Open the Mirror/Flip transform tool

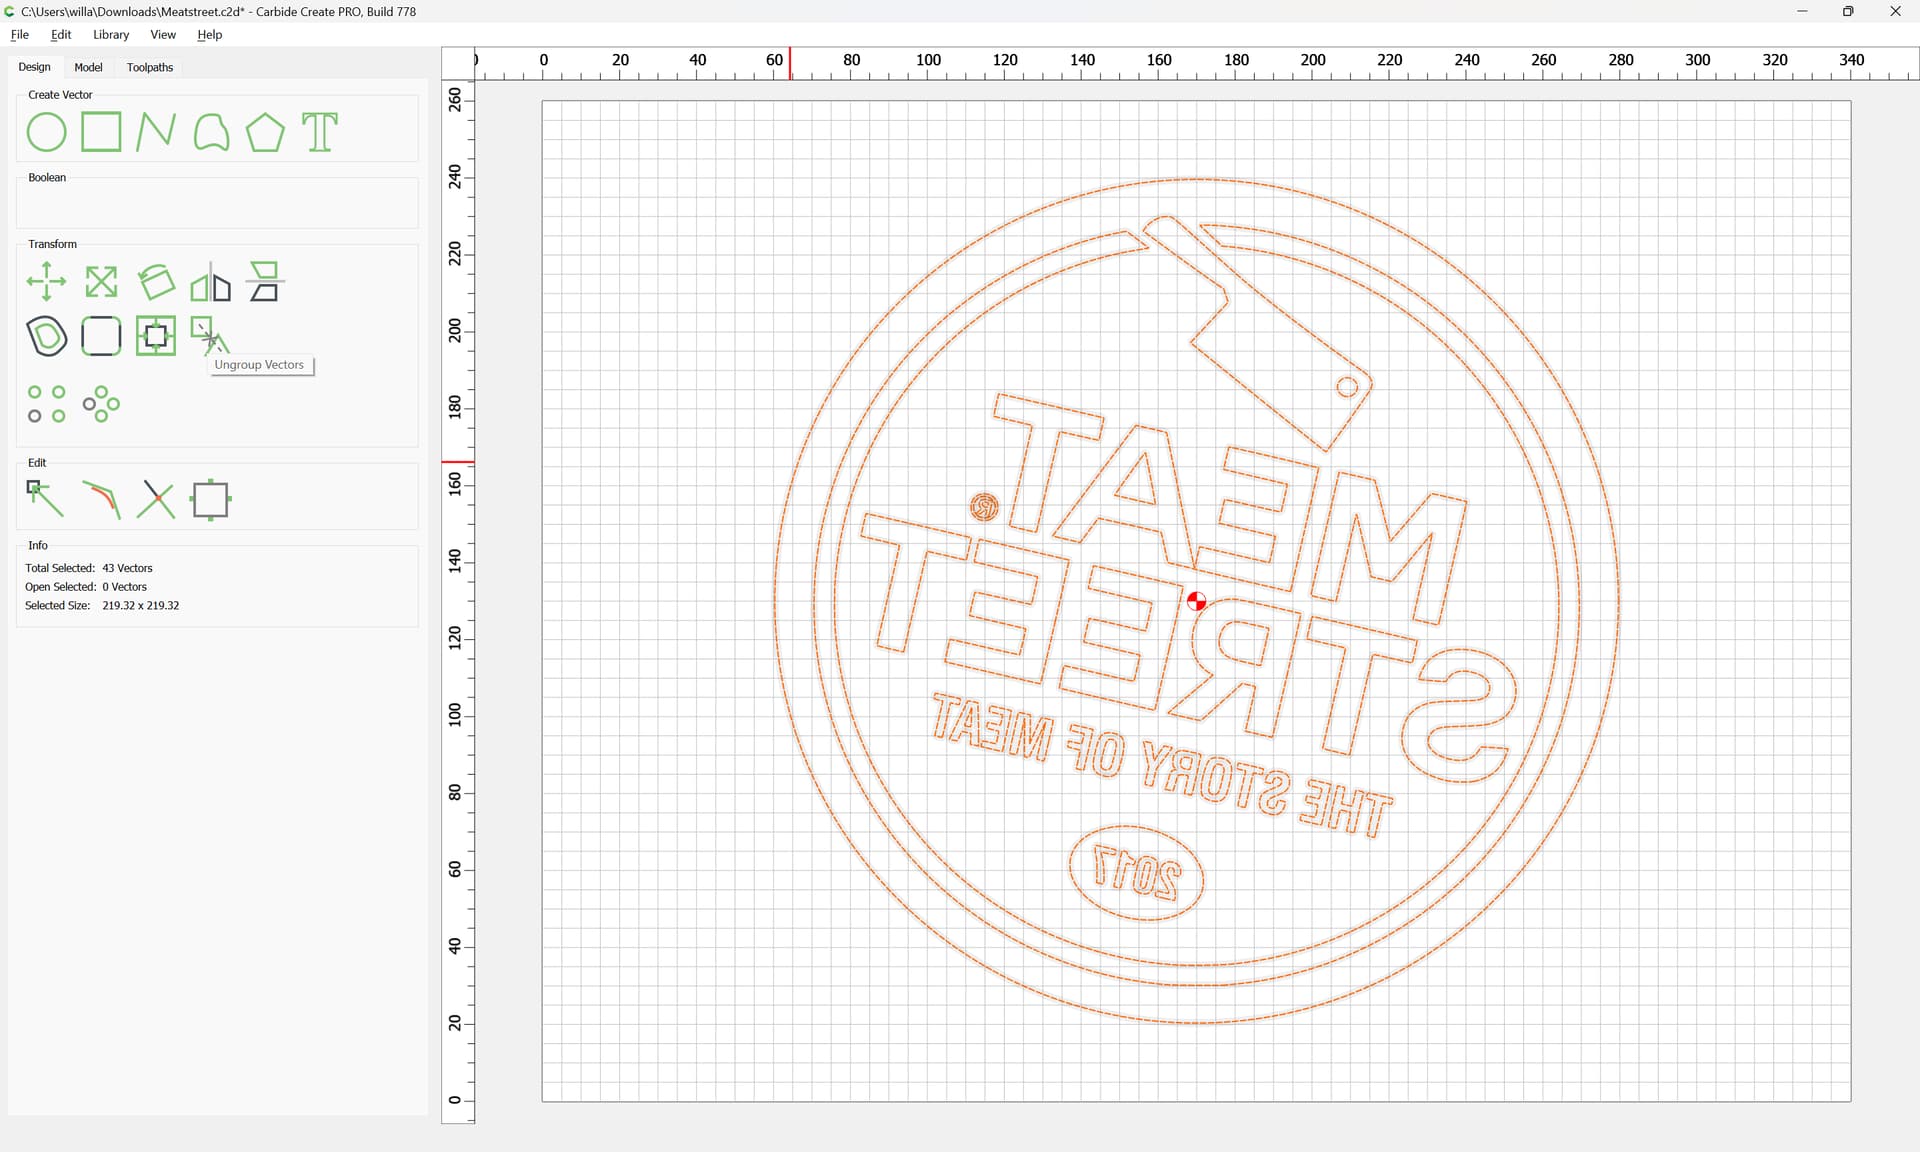point(211,282)
